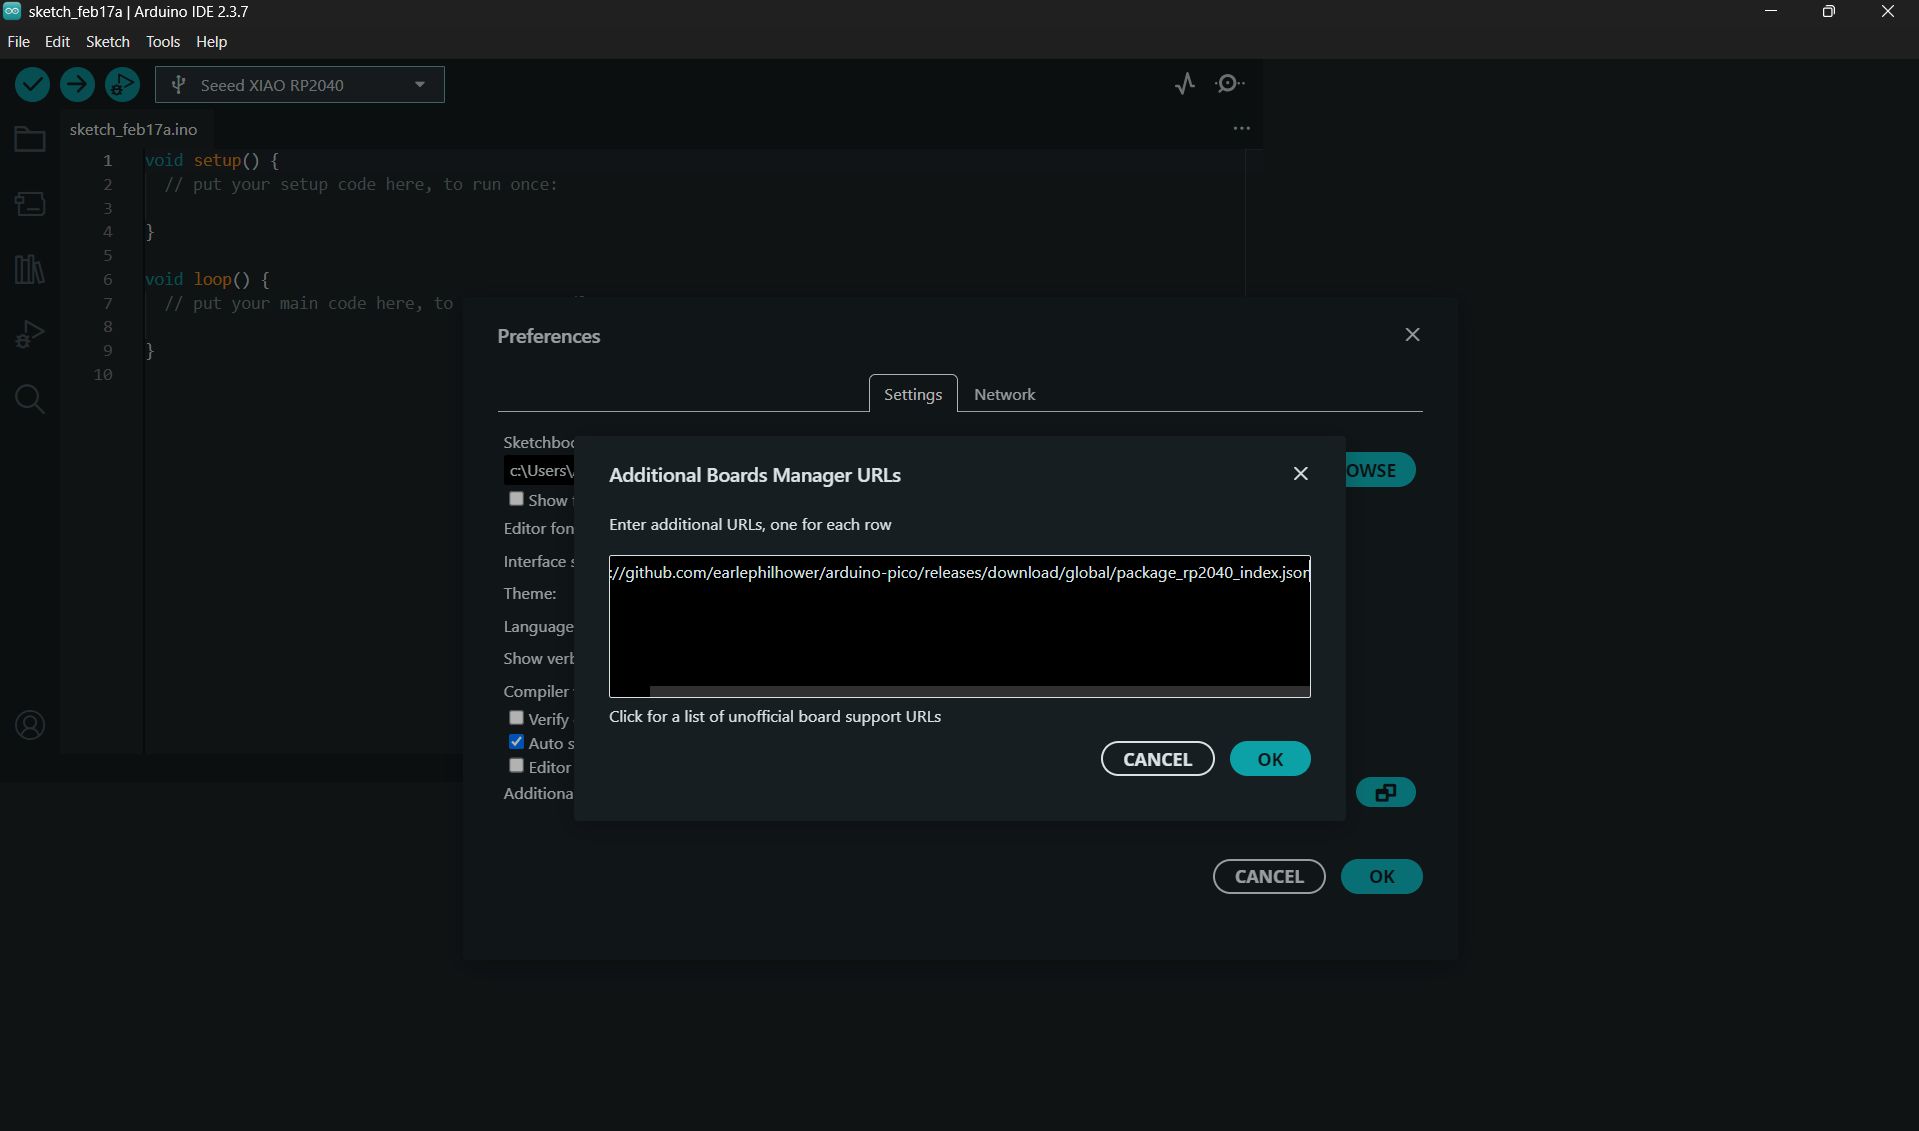1919x1131 pixels.
Task: Close the Additional Boards Manager URLs dialog
Action: (1300, 474)
